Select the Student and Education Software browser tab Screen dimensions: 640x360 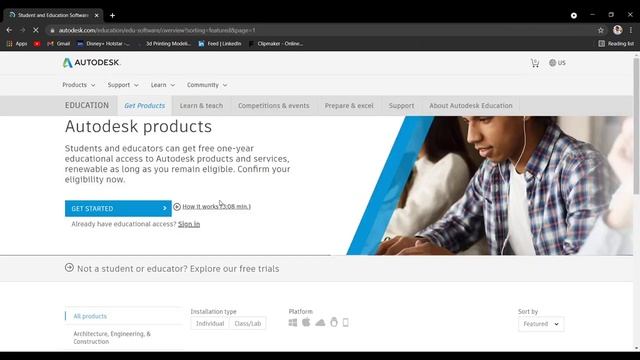point(53,16)
